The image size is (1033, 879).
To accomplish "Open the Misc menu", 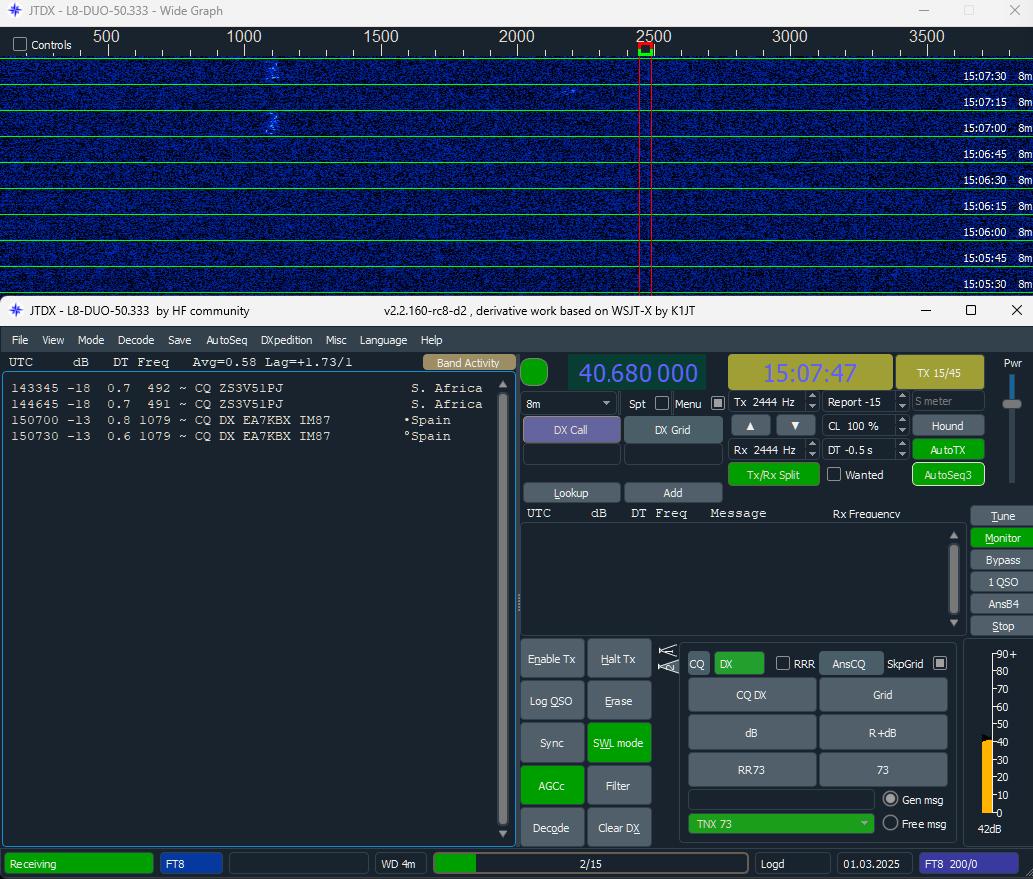I will [x=336, y=340].
